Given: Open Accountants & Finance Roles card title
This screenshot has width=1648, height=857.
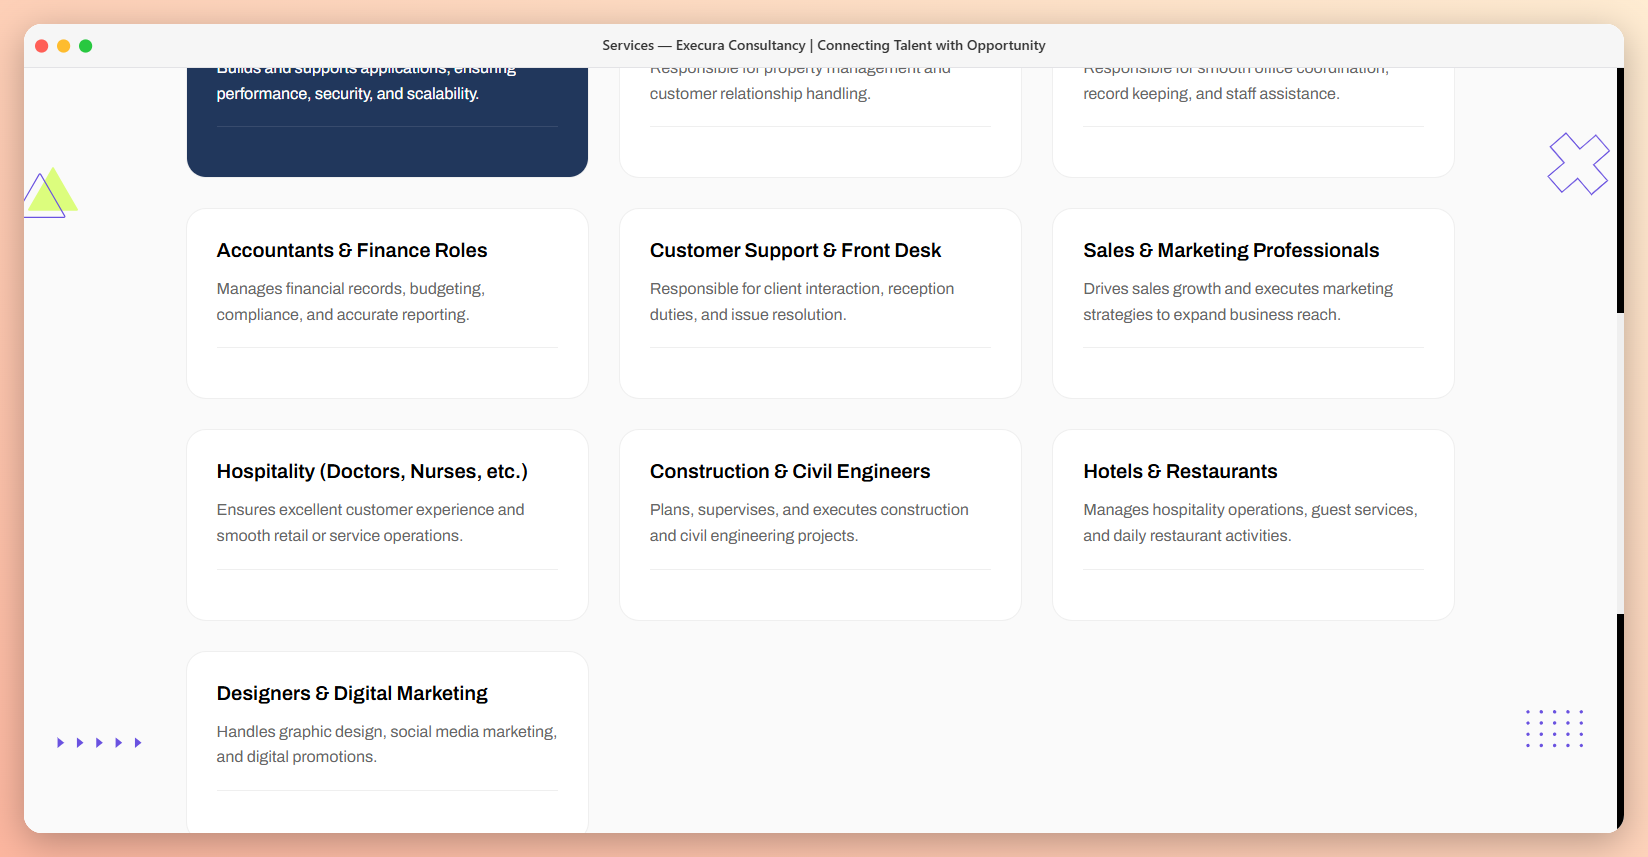Looking at the screenshot, I should tap(352, 250).
